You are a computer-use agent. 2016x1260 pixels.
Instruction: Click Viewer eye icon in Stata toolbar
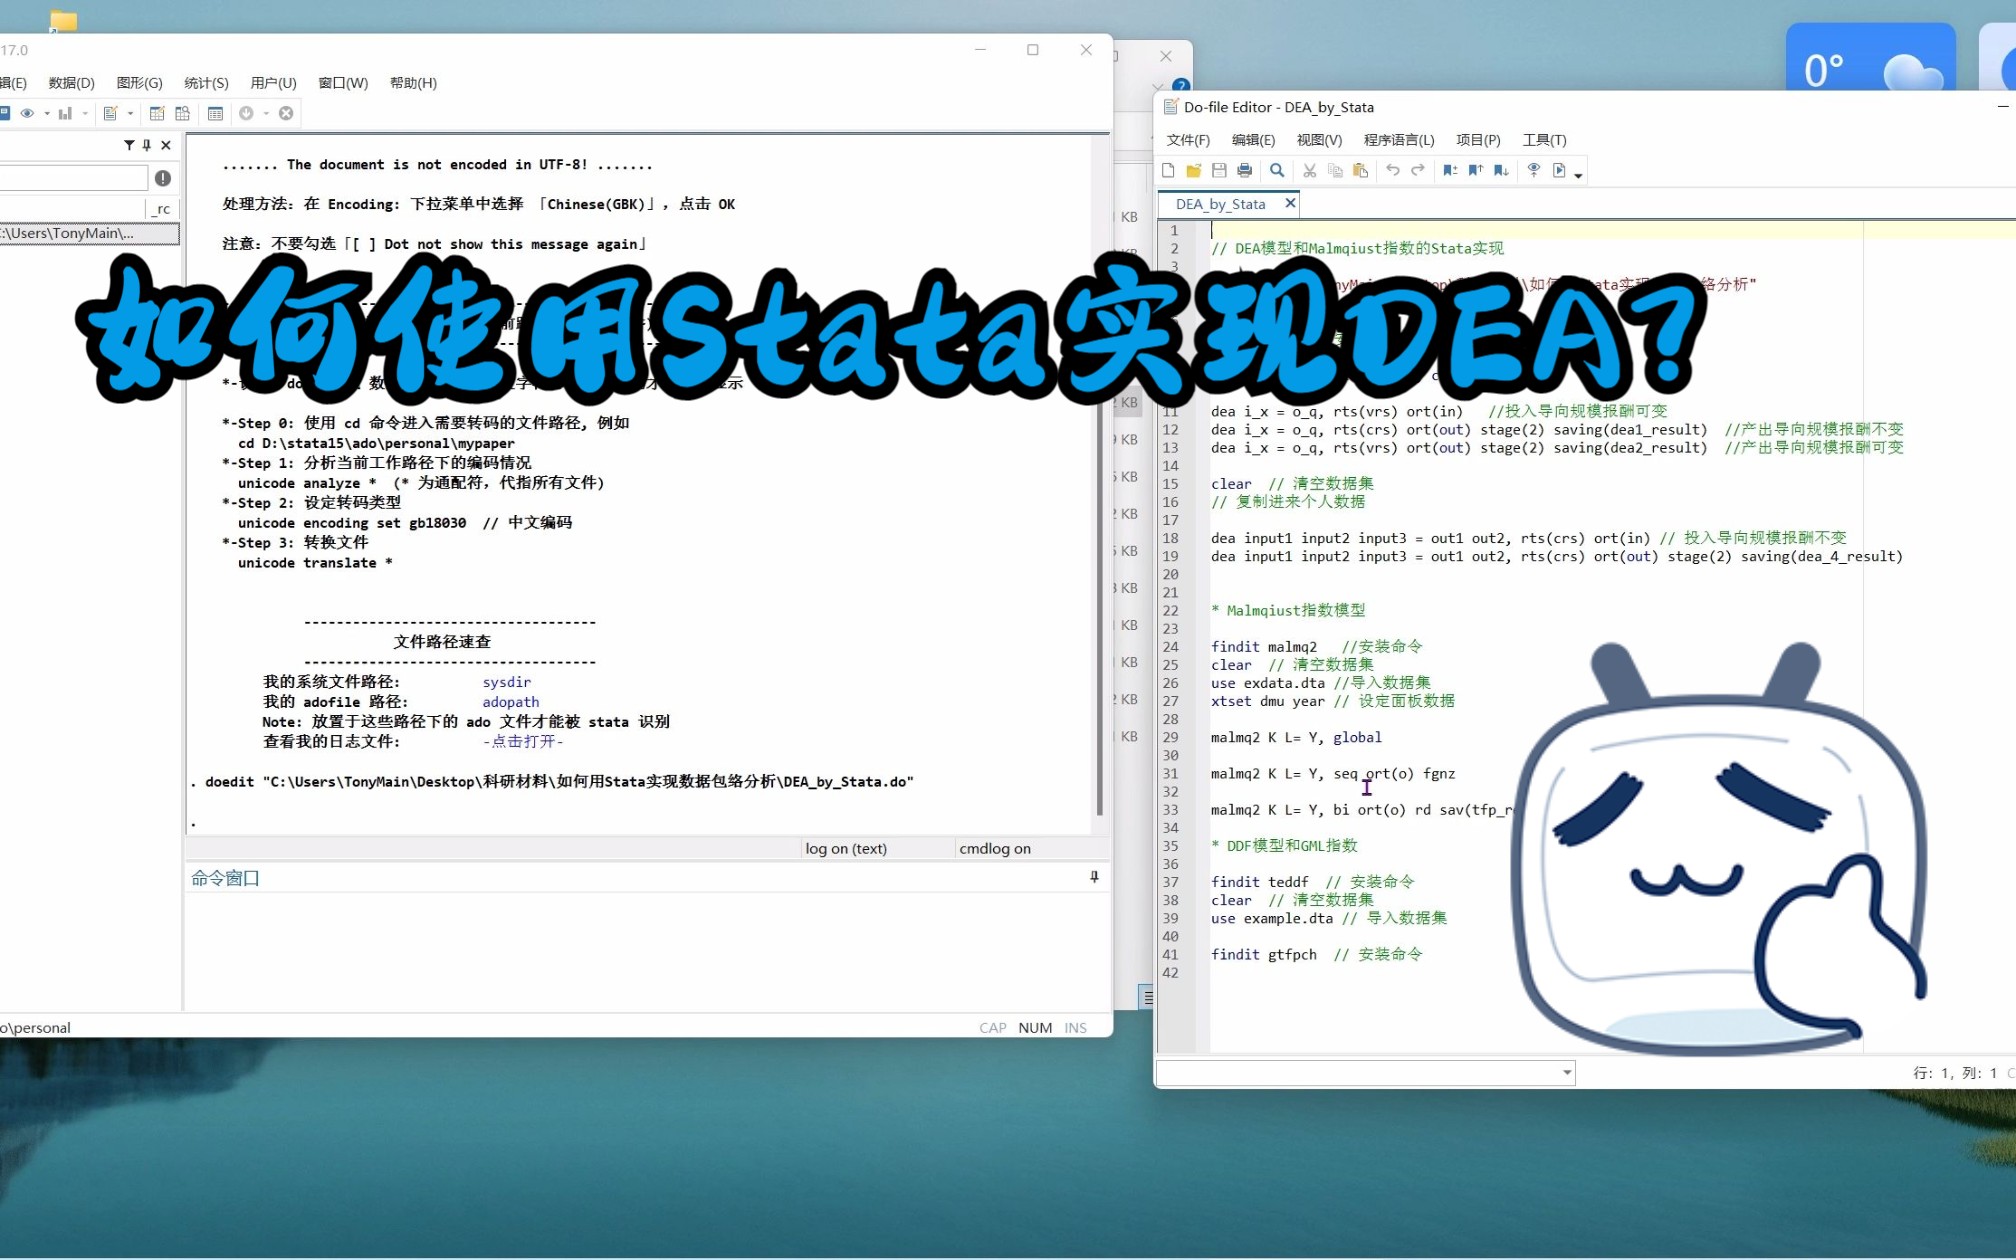click(x=27, y=113)
